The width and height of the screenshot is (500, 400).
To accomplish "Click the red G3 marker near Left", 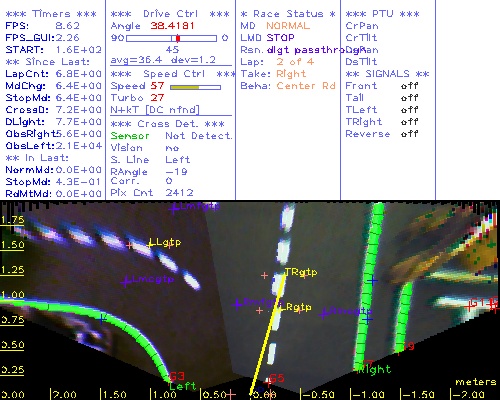I will (177, 376).
